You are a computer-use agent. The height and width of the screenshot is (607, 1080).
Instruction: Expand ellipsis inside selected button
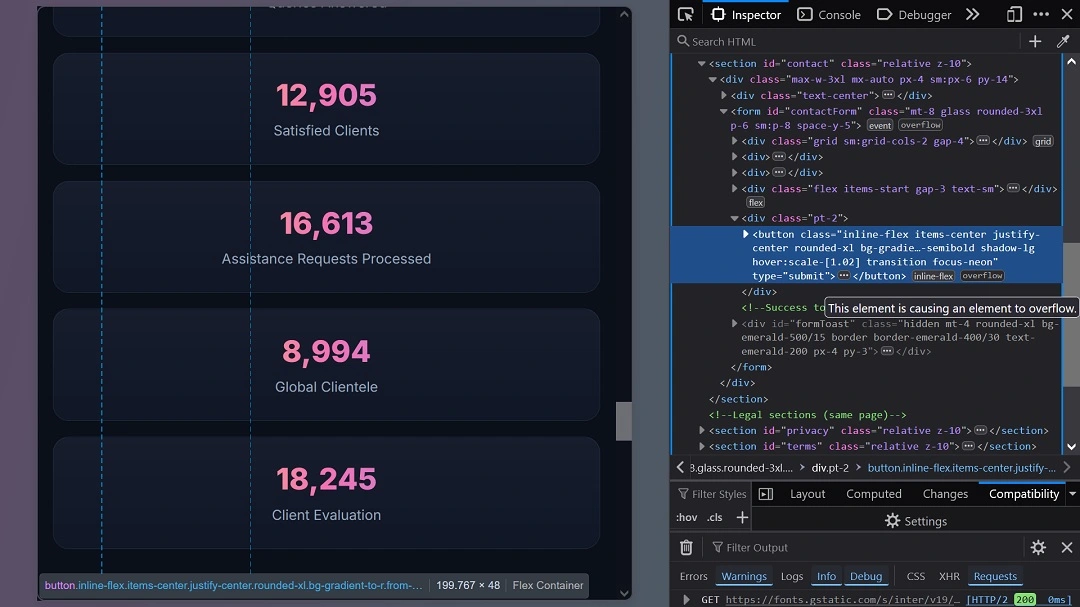pos(844,276)
